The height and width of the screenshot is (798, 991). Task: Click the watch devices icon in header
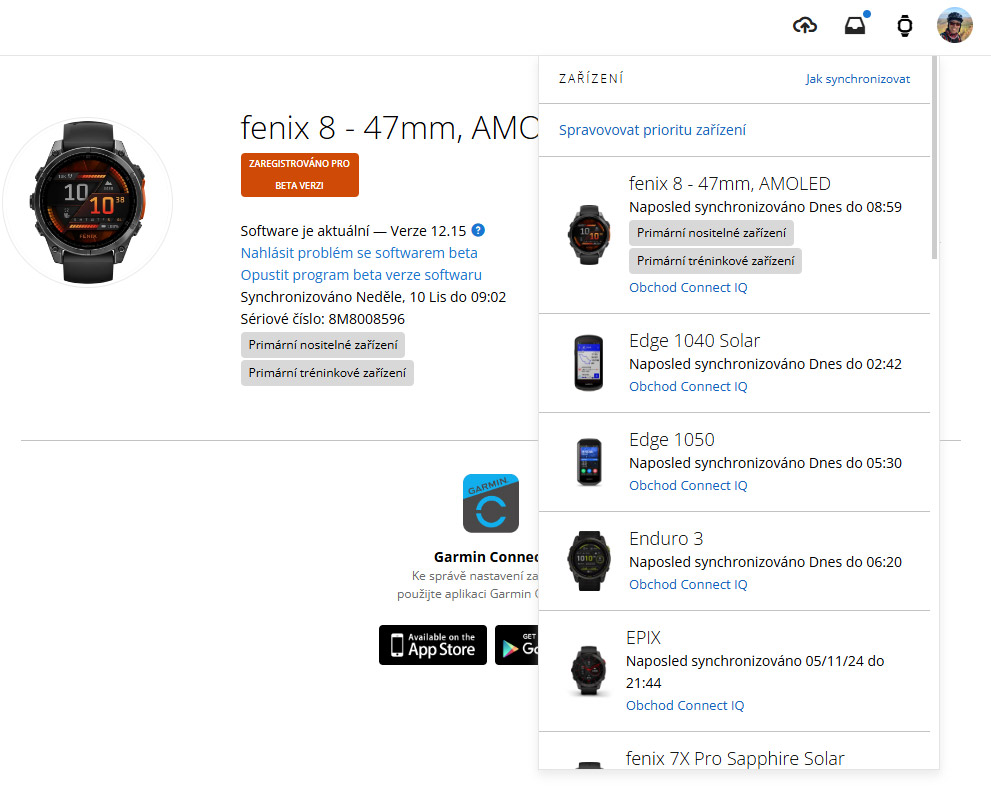tap(905, 25)
